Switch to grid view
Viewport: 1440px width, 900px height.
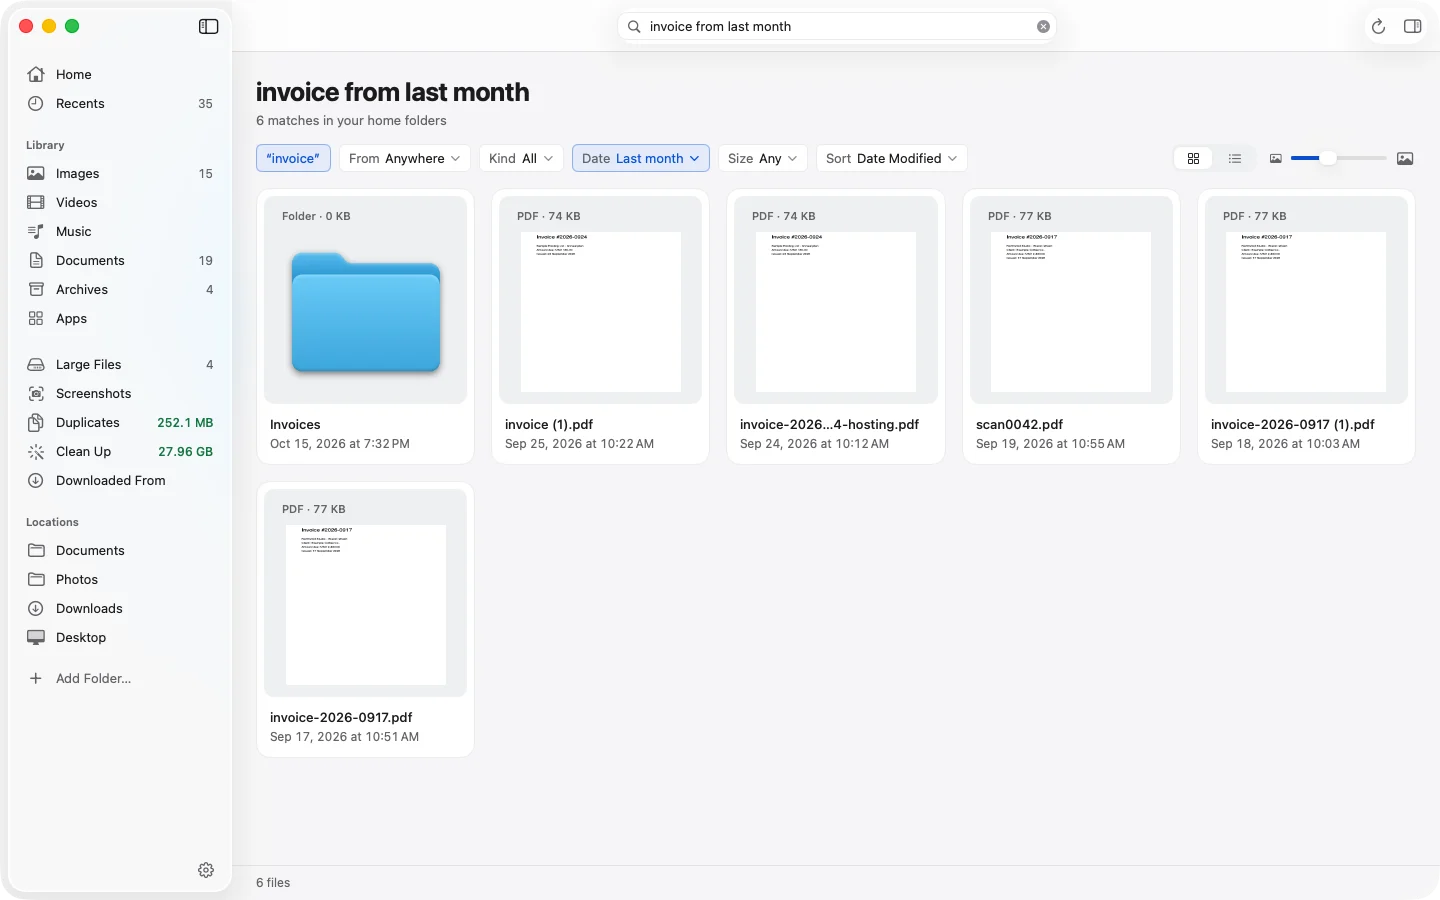pyautogui.click(x=1193, y=158)
